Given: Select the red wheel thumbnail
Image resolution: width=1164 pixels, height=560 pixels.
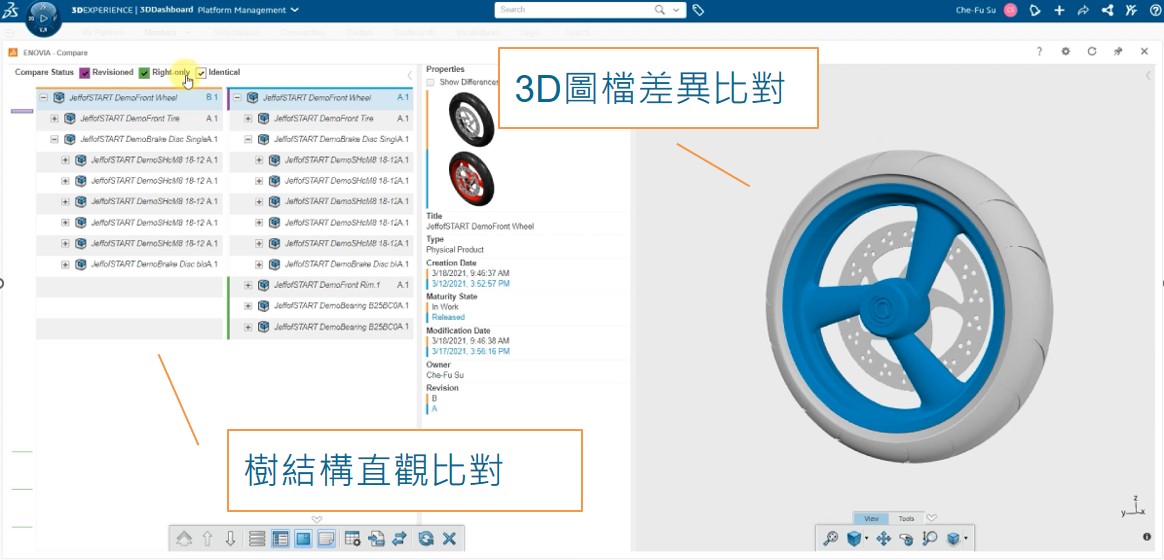Looking at the screenshot, I should coord(471,179).
